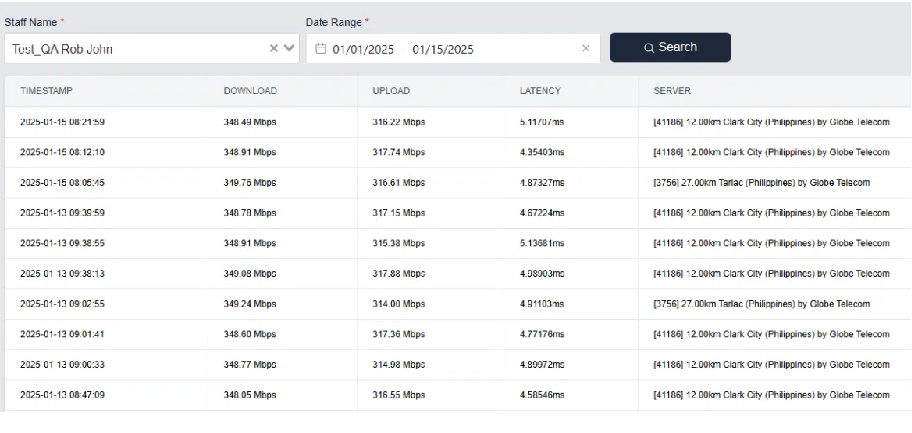Click upload value 316.61 Mbps
The height and width of the screenshot is (433, 912).
[399, 183]
